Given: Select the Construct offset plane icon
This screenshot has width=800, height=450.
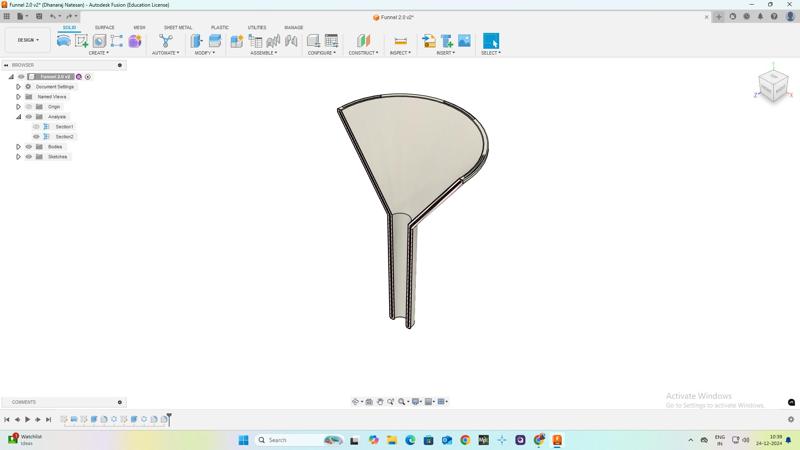Looking at the screenshot, I should tap(363, 41).
